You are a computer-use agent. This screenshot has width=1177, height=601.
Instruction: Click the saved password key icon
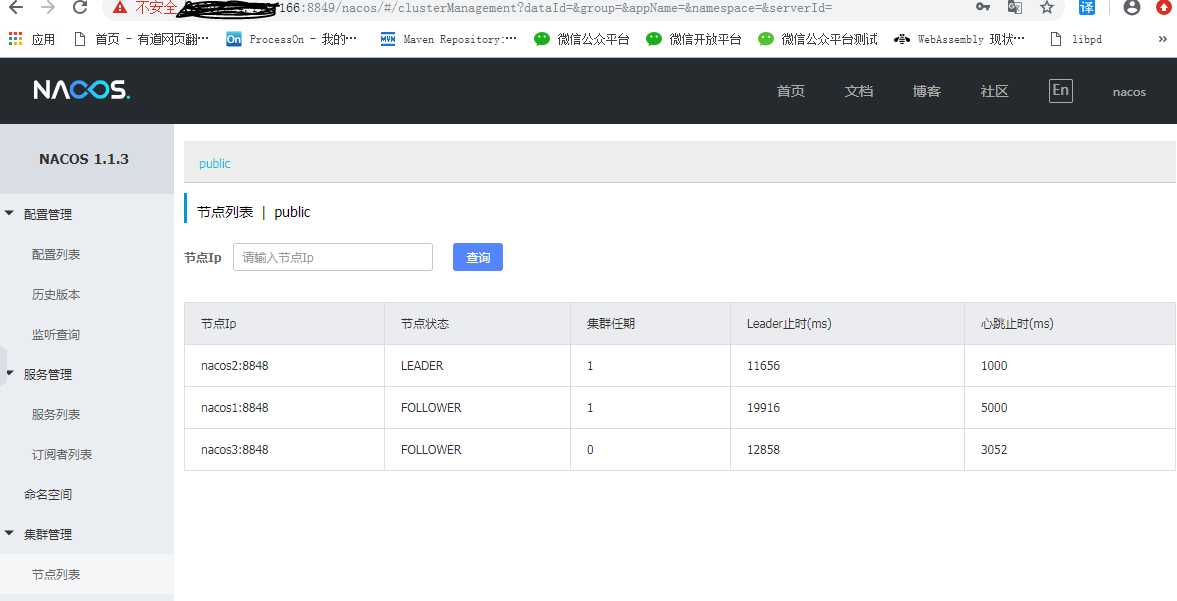(983, 8)
